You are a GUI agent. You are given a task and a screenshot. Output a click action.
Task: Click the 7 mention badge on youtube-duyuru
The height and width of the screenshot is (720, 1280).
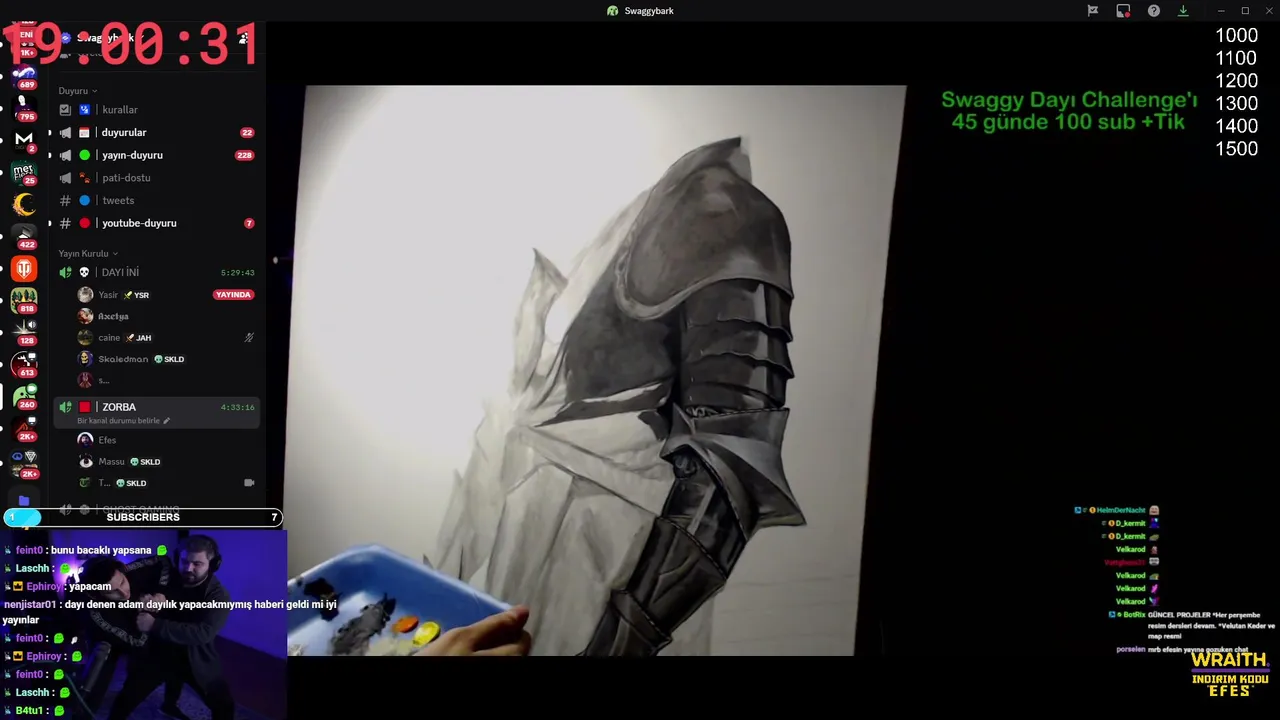pos(249,223)
